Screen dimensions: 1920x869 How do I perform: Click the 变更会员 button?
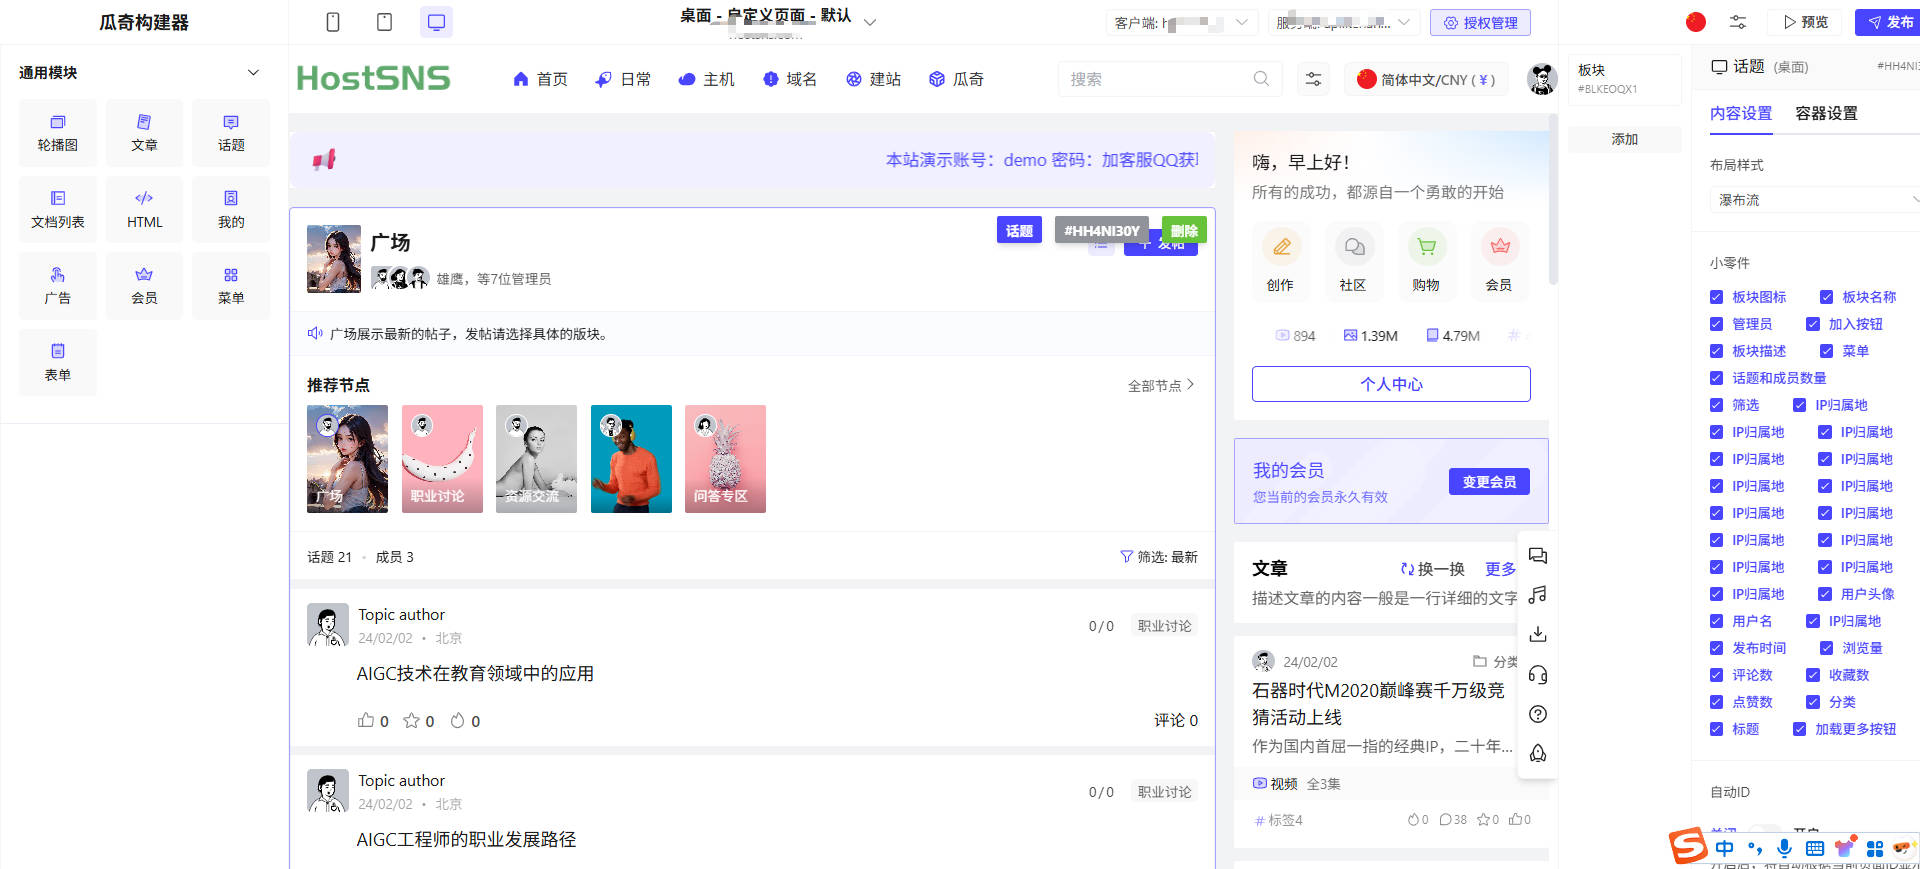[x=1488, y=482]
